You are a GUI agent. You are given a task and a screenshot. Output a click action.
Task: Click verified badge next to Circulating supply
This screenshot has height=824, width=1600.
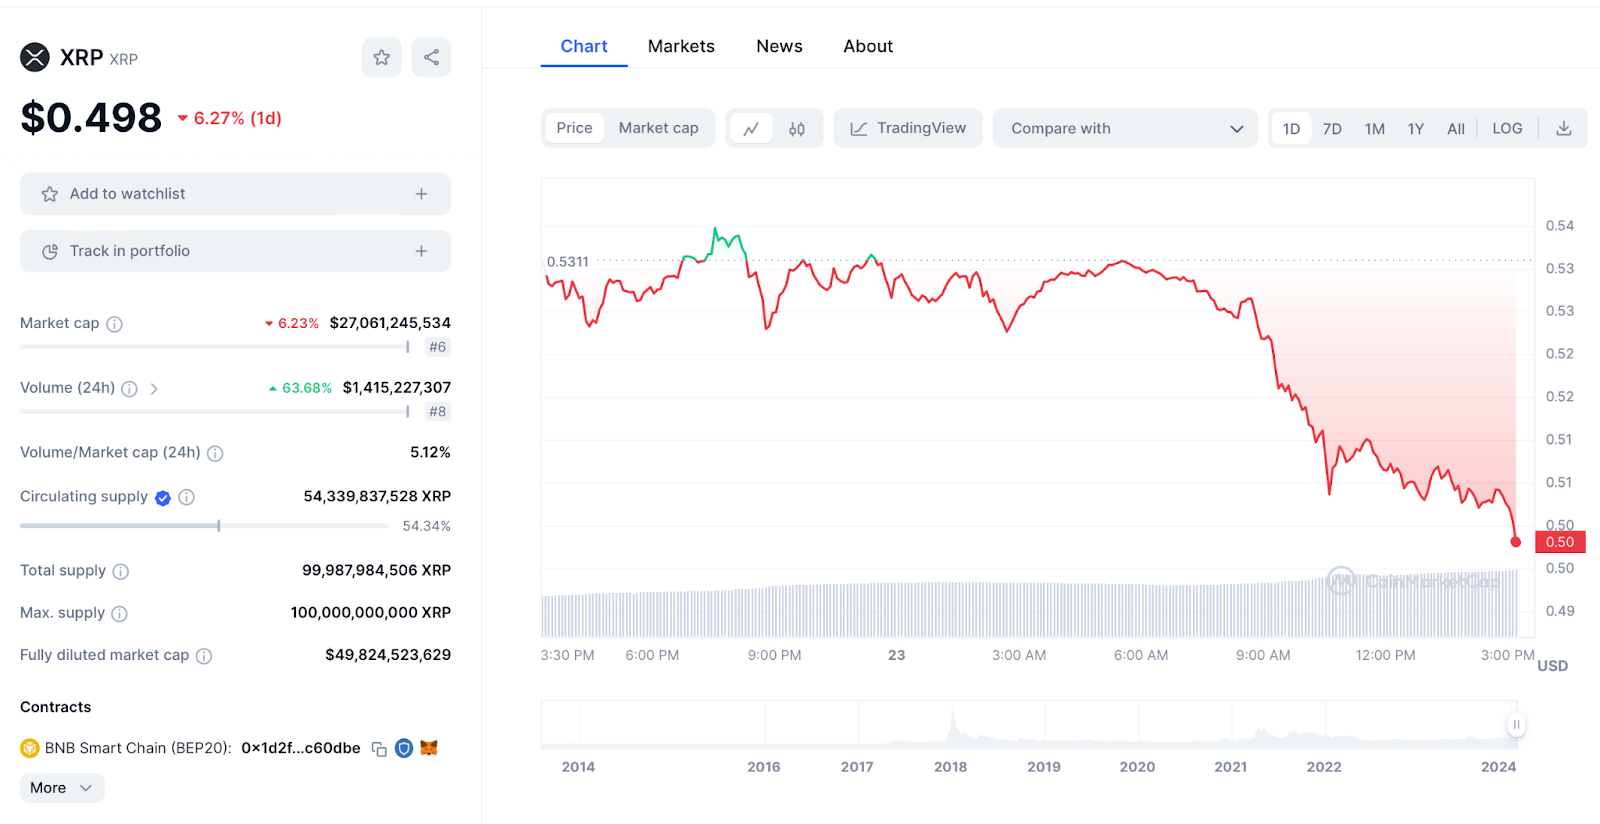163,497
